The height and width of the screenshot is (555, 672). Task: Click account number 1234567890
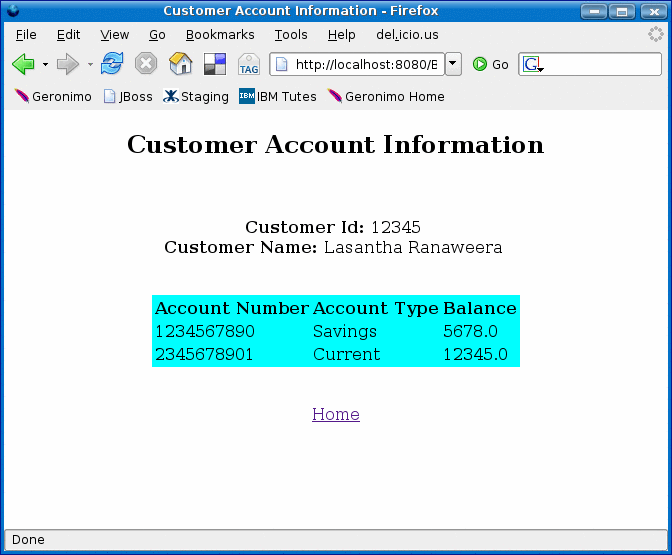[x=205, y=331]
